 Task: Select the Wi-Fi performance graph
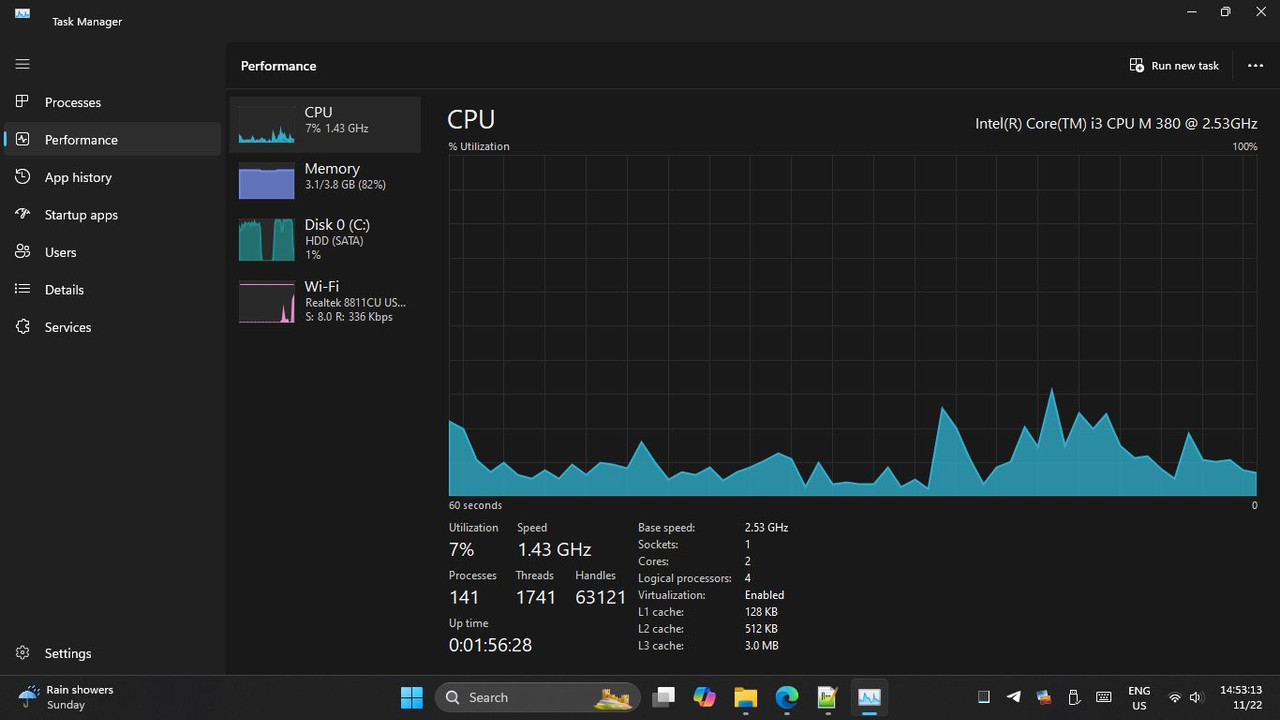pyautogui.click(x=322, y=301)
